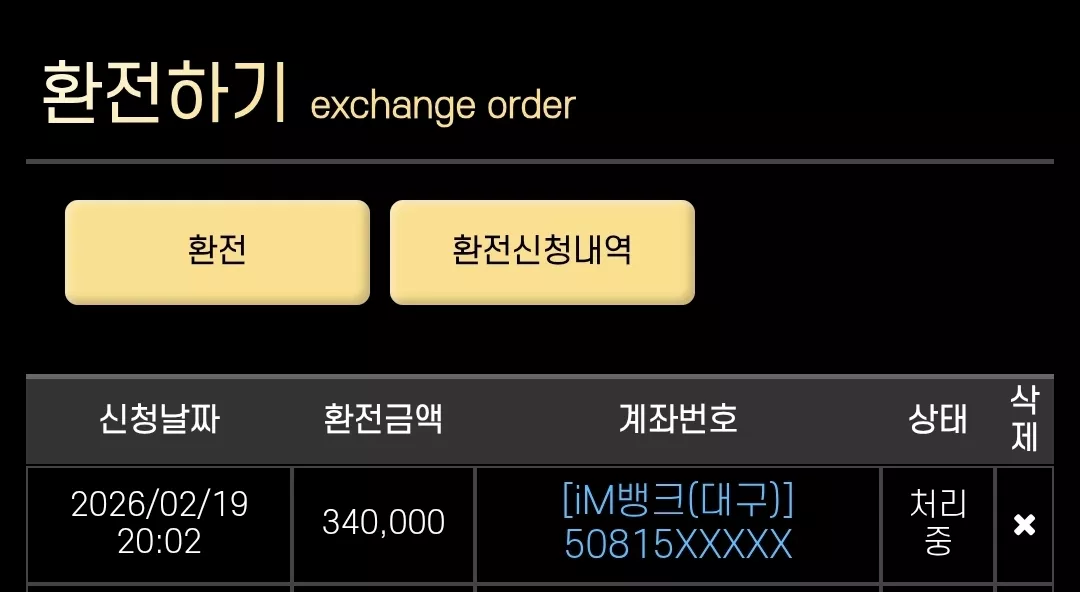The height and width of the screenshot is (592, 1080).
Task: Click the 삭제 column header
Action: pos(1024,418)
